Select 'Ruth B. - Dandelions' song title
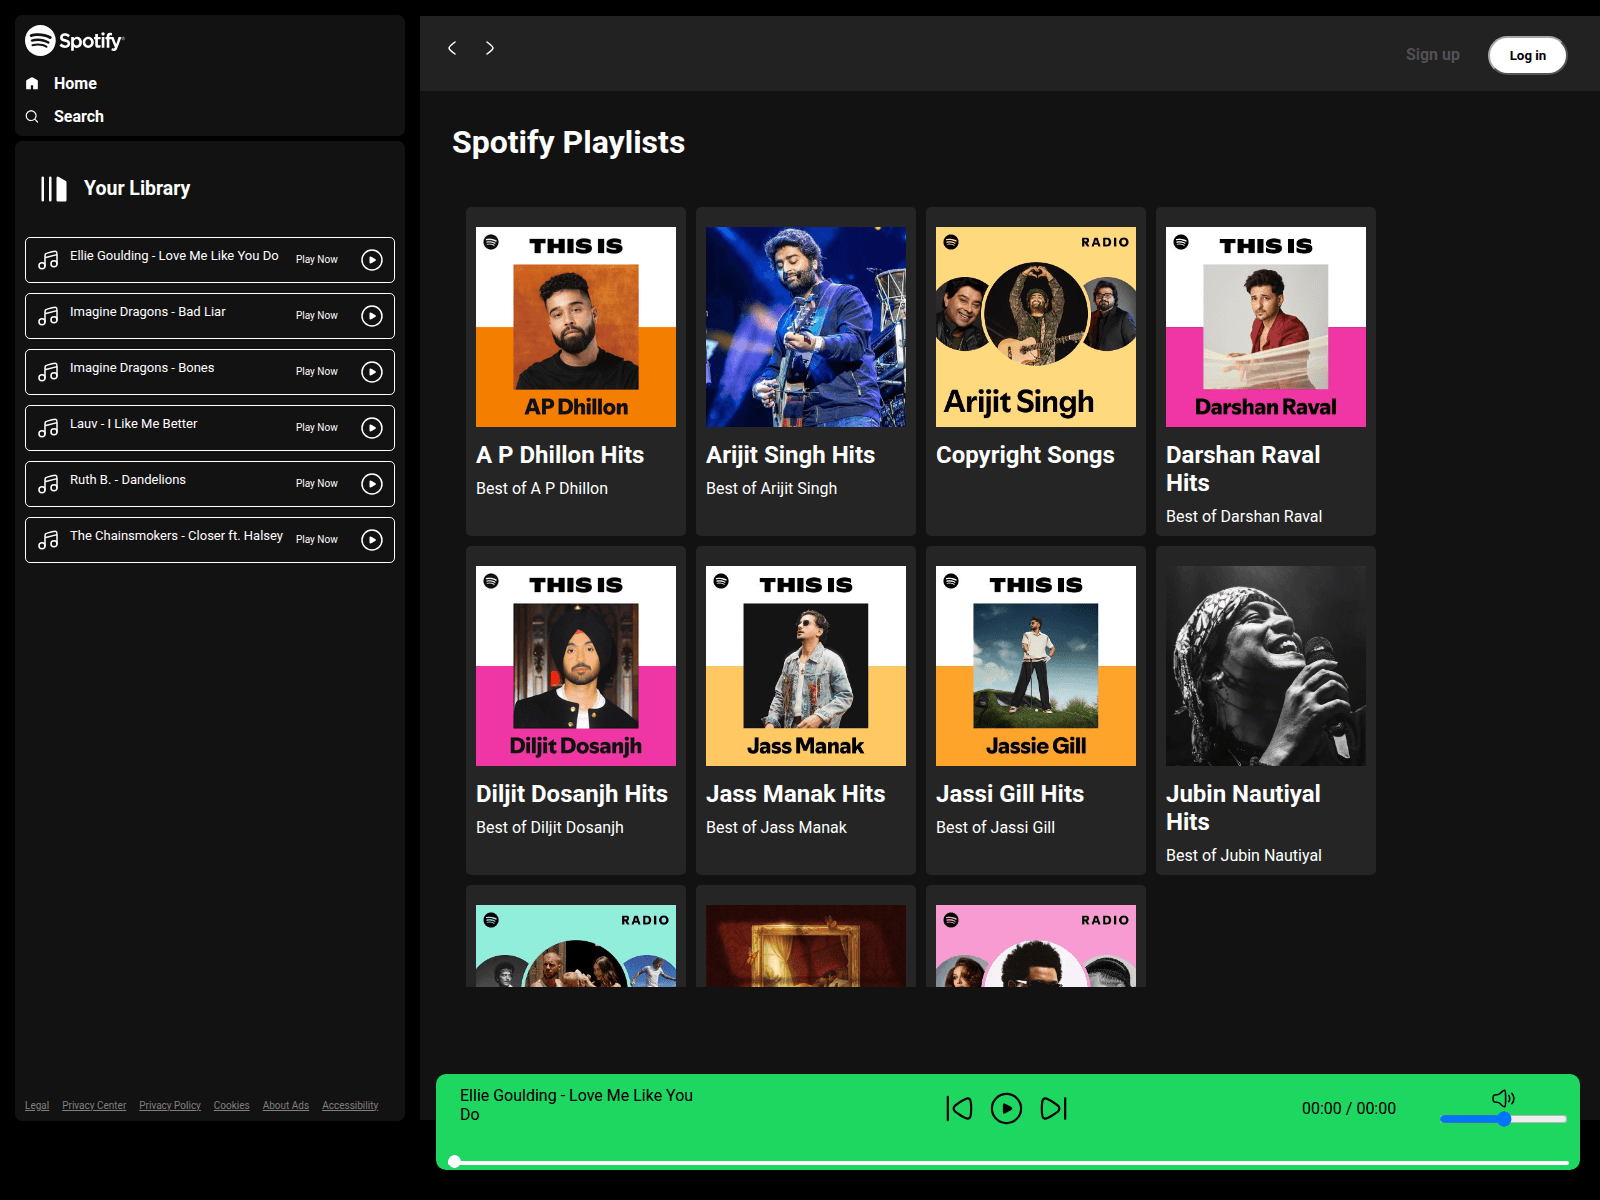Image resolution: width=1600 pixels, height=1200 pixels. pyautogui.click(x=128, y=480)
